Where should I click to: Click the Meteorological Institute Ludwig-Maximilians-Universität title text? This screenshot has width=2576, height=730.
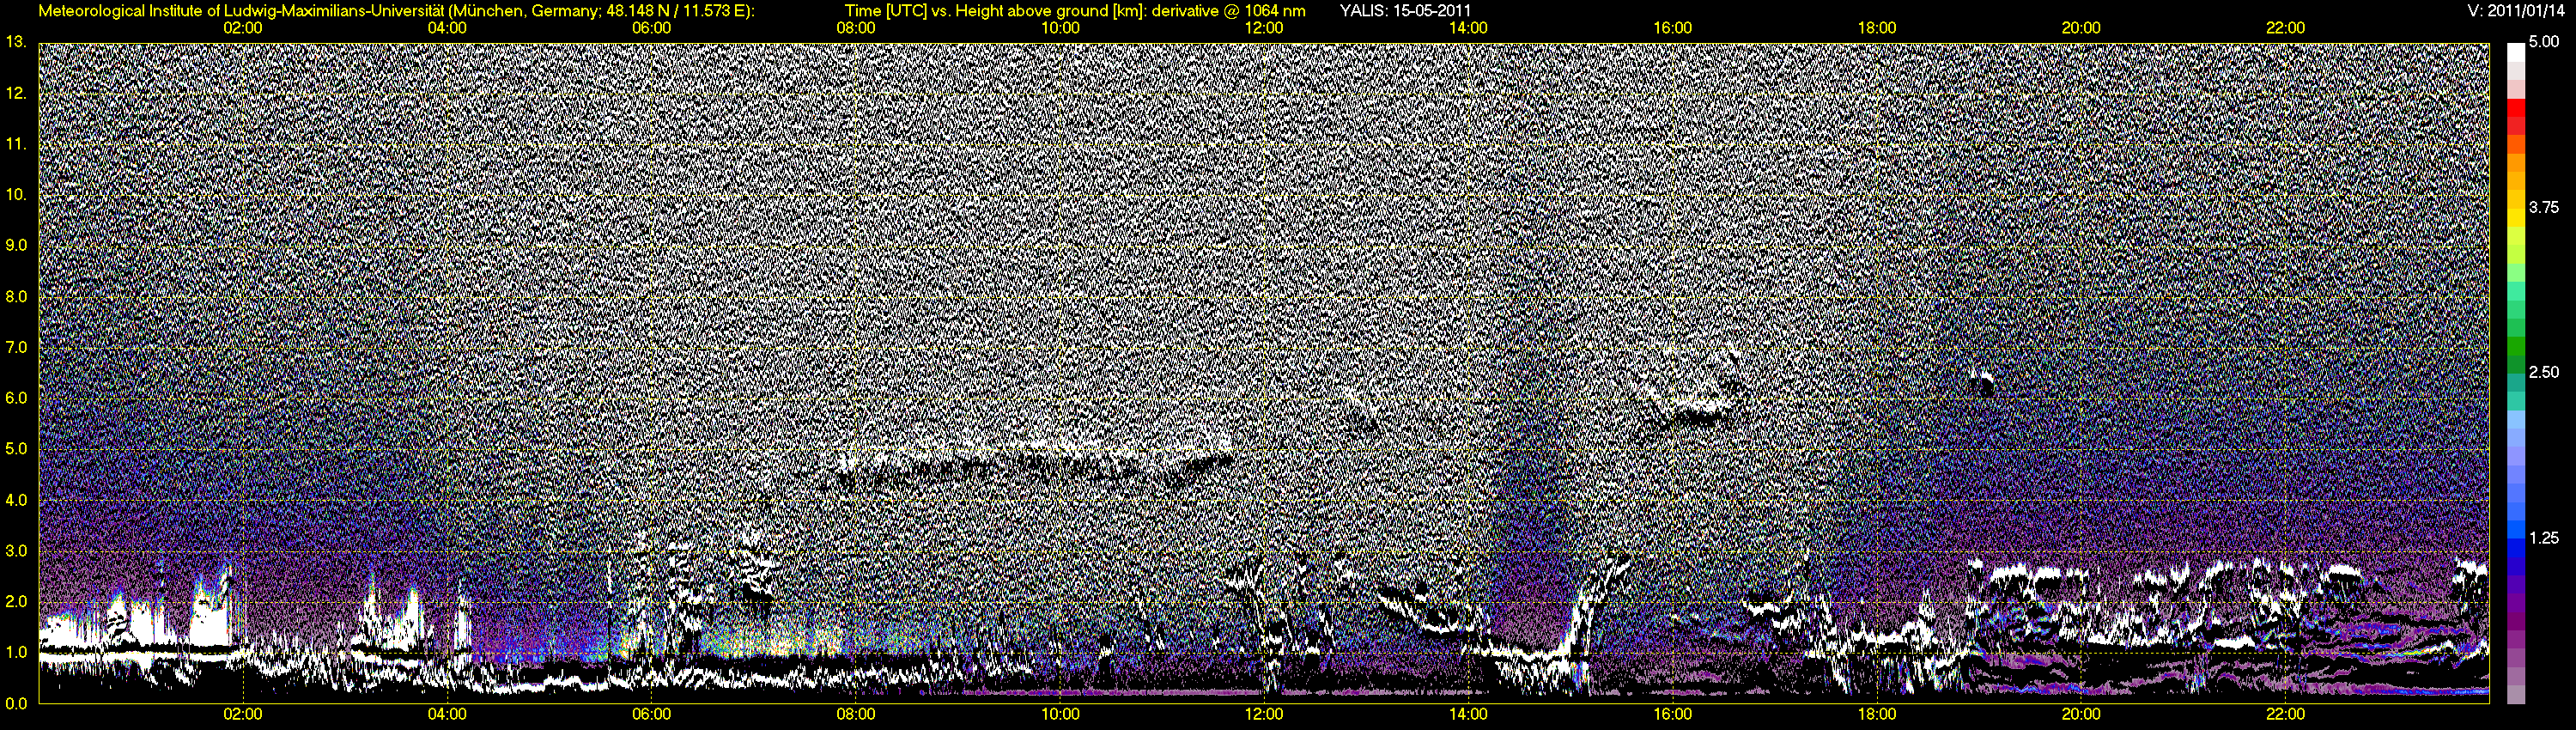(397, 11)
